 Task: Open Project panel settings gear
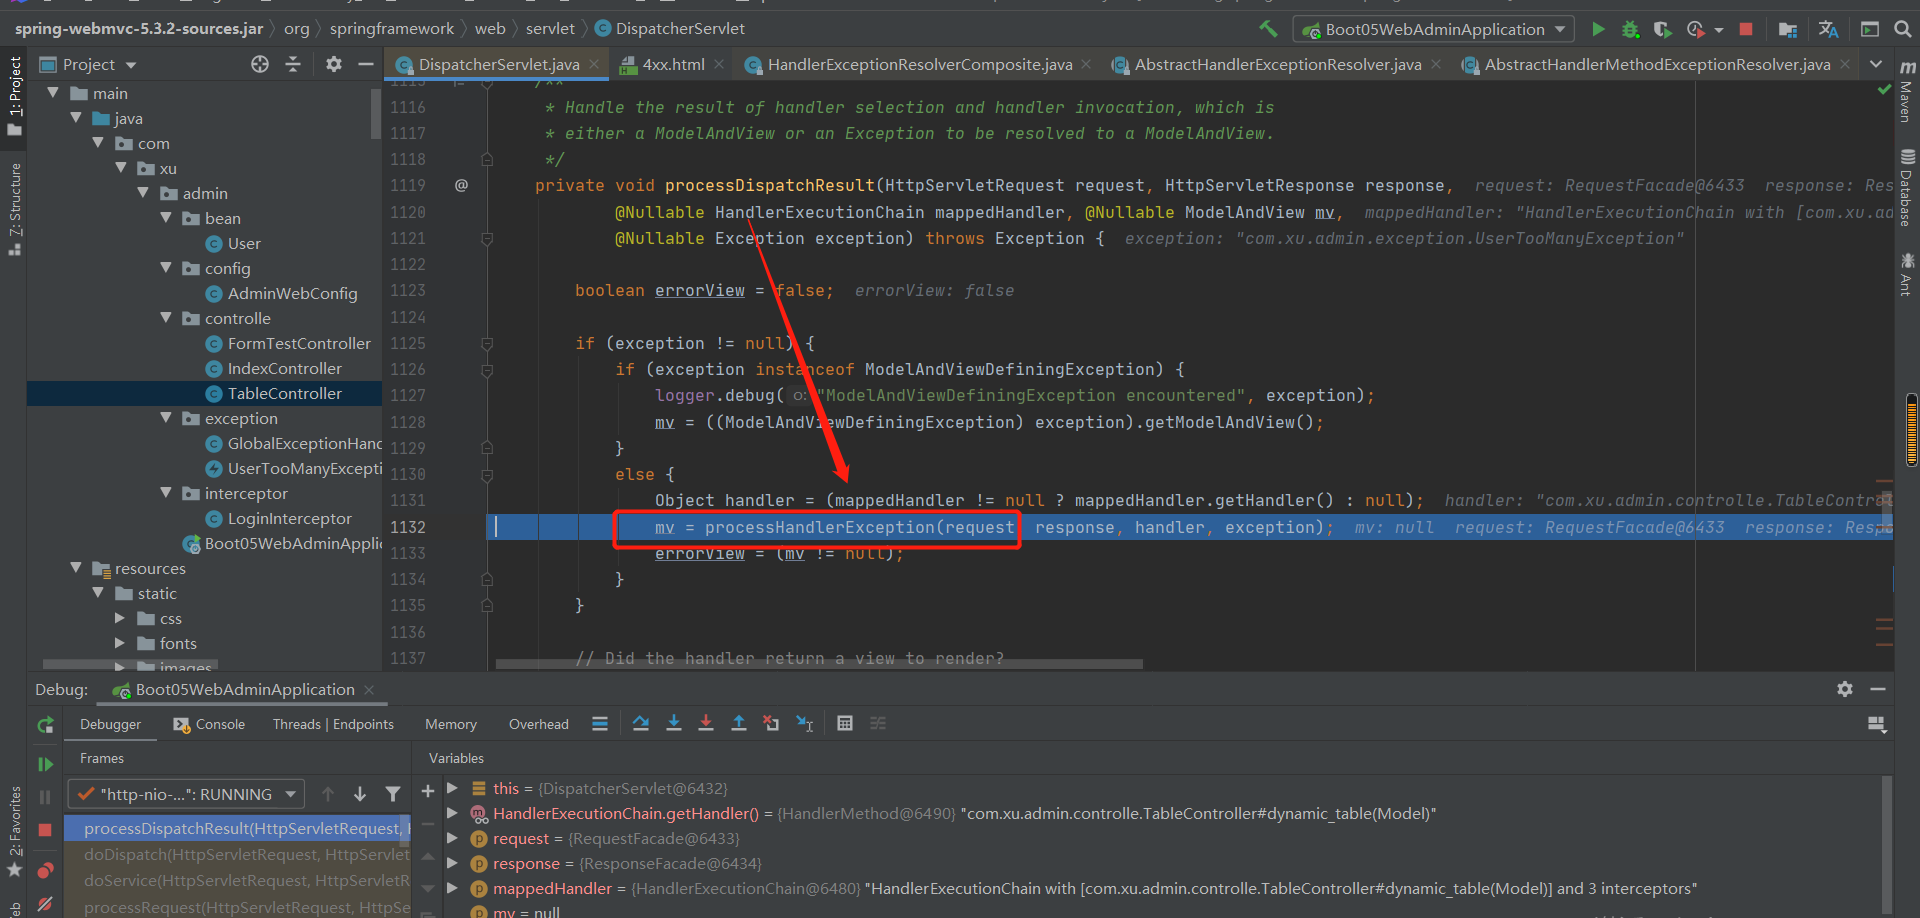coord(334,64)
